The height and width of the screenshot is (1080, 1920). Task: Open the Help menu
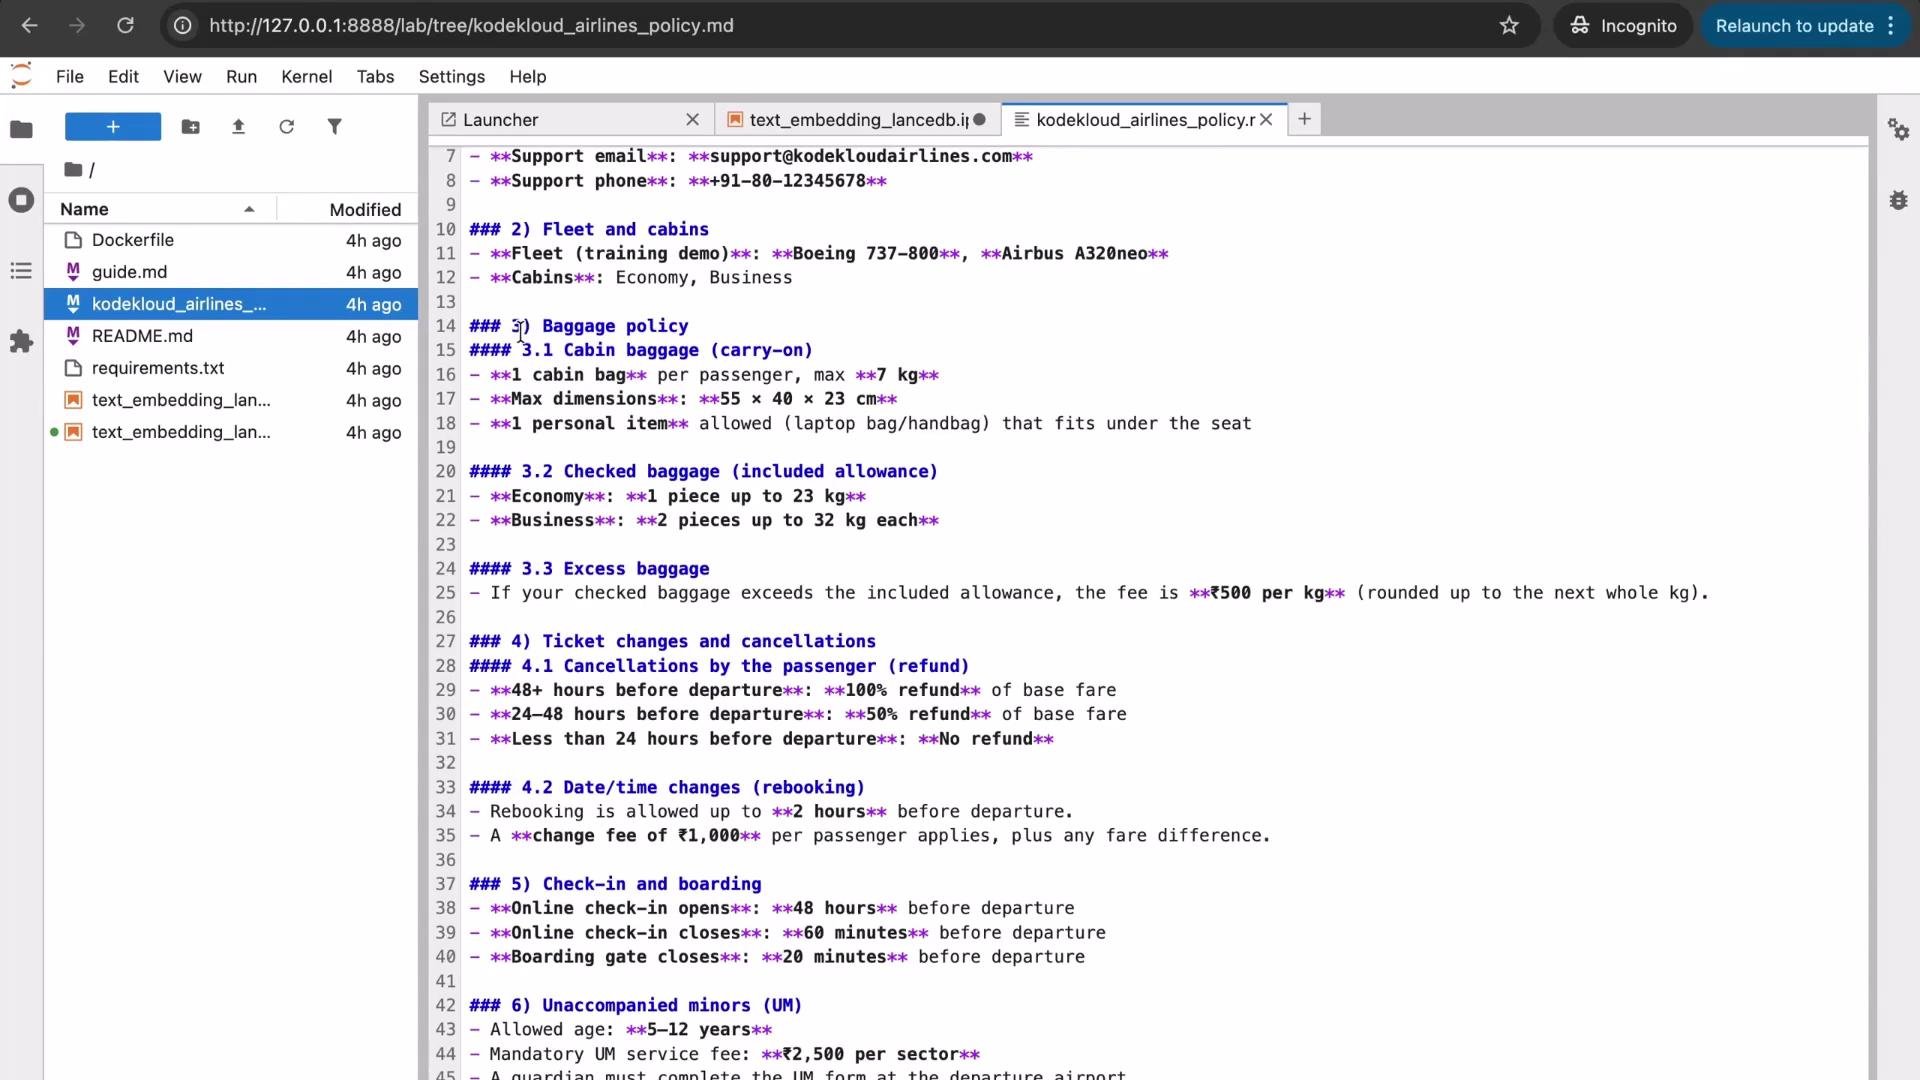tap(527, 77)
